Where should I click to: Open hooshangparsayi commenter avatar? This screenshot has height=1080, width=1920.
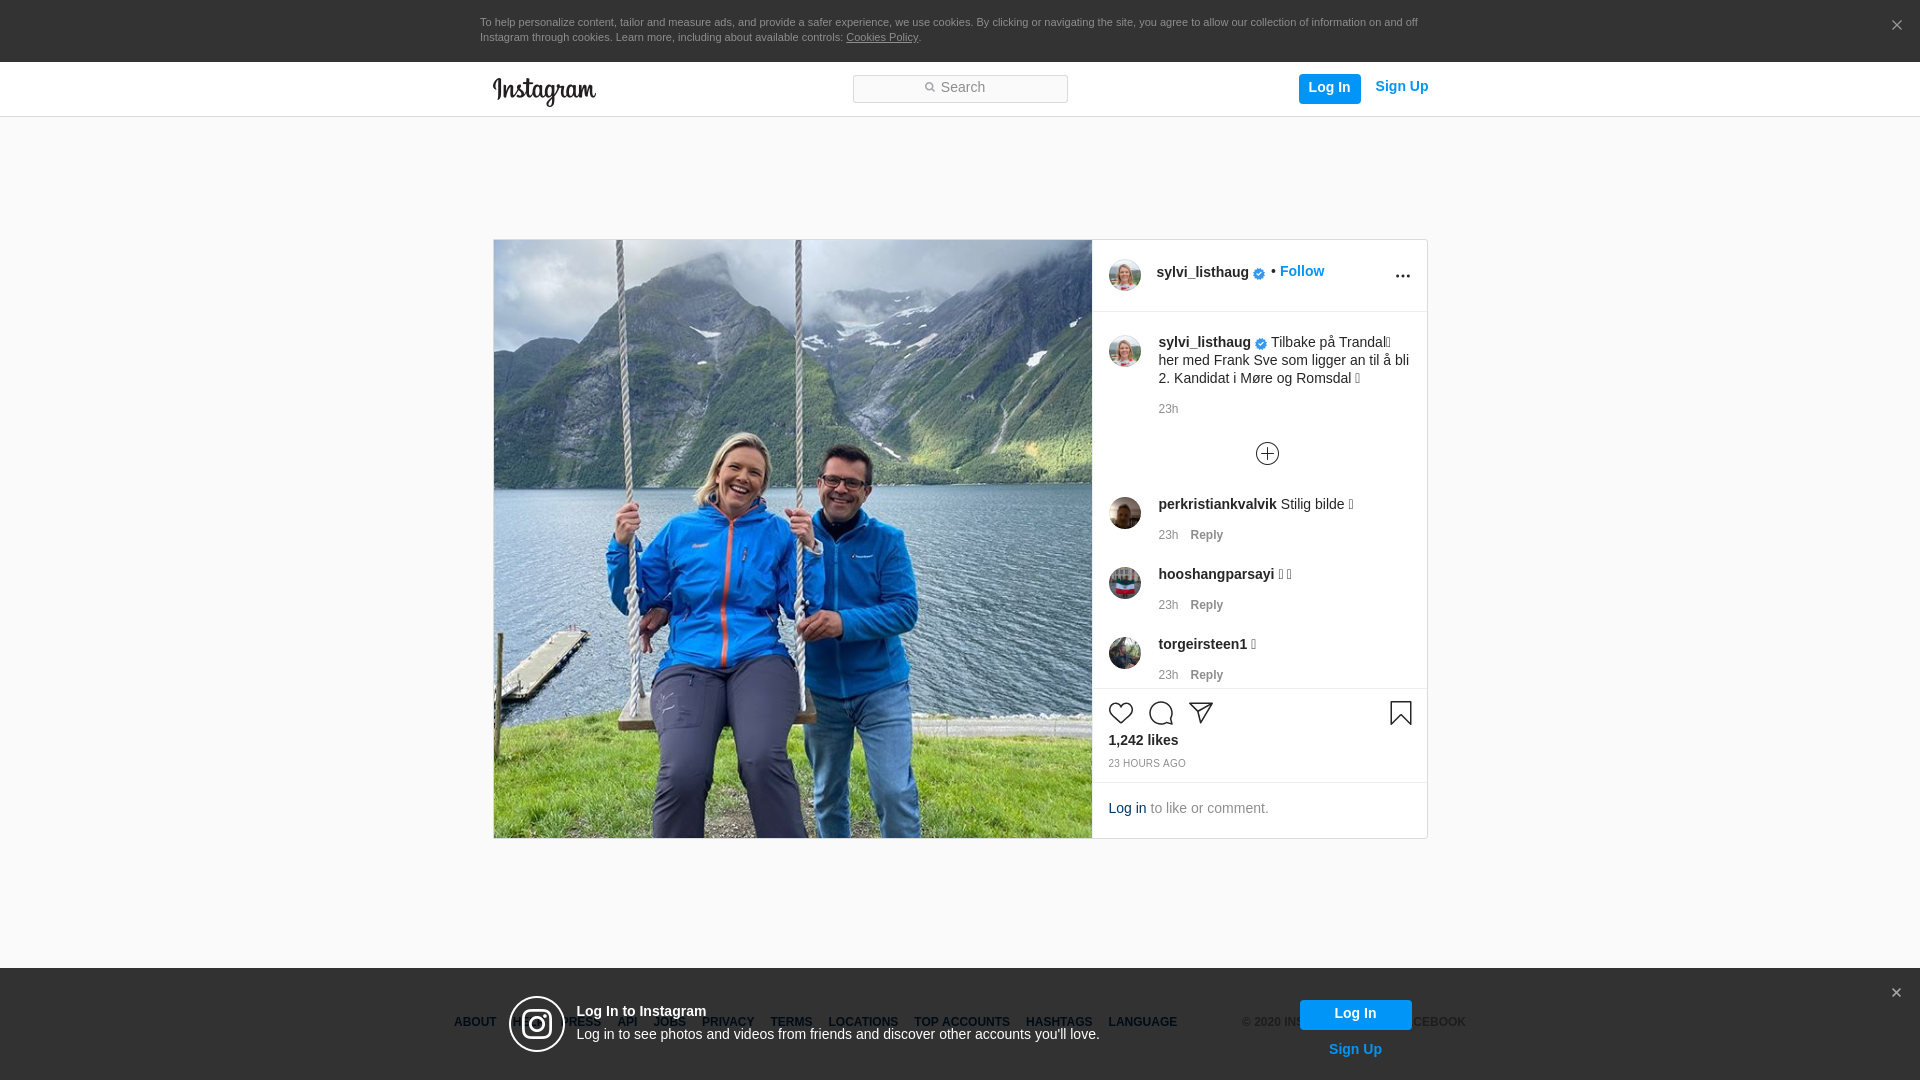pos(1124,583)
